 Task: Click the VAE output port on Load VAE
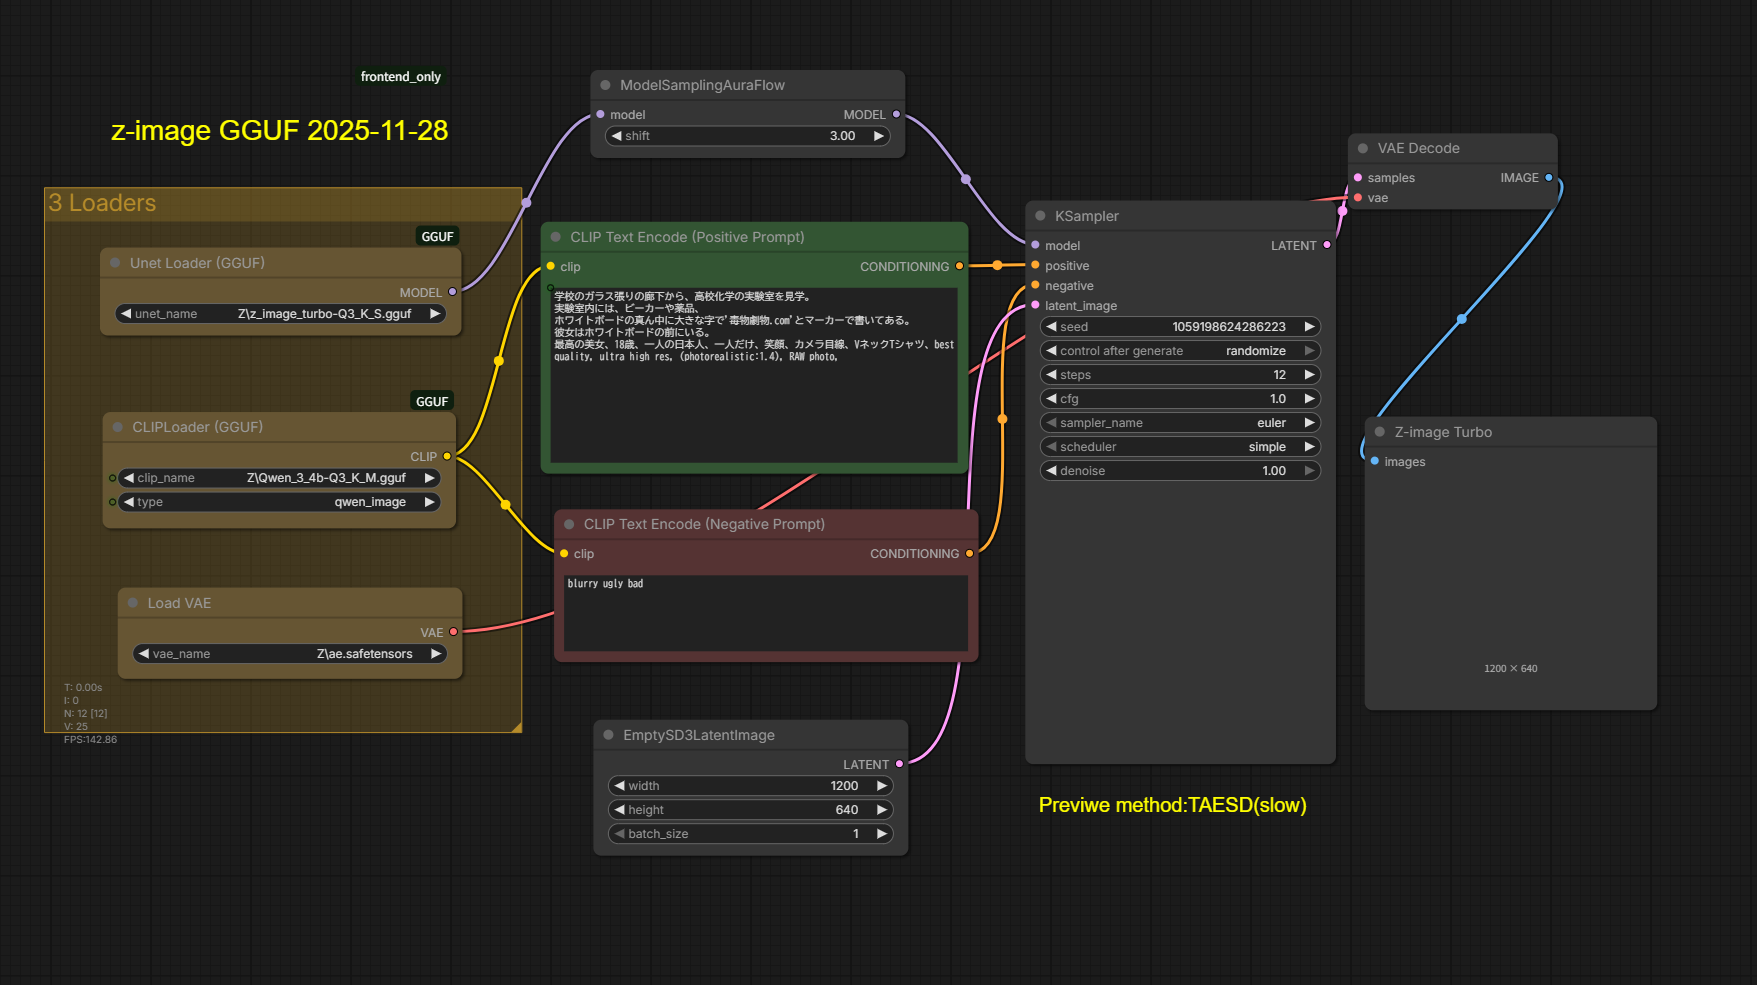454,632
